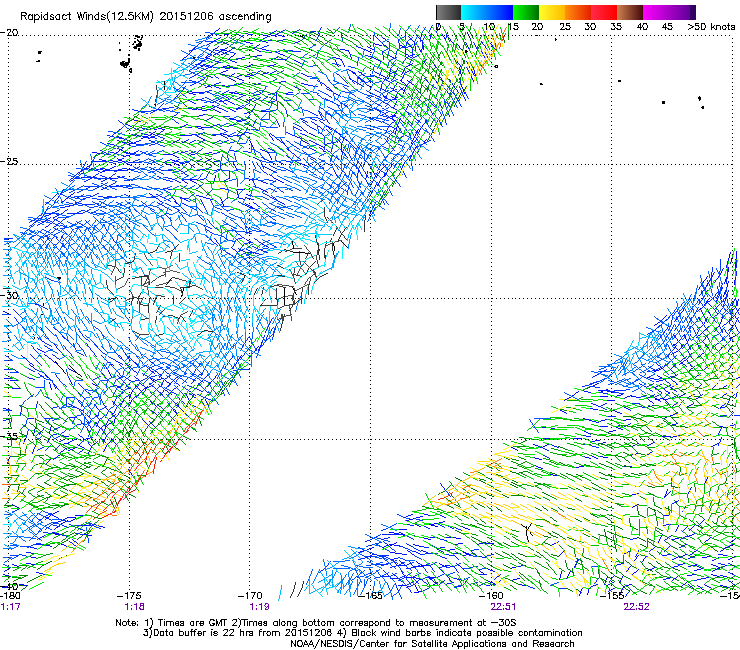This screenshot has height=650, width=740.
Task: Choose the brown 35-40 knots color segment
Action: point(630,12)
